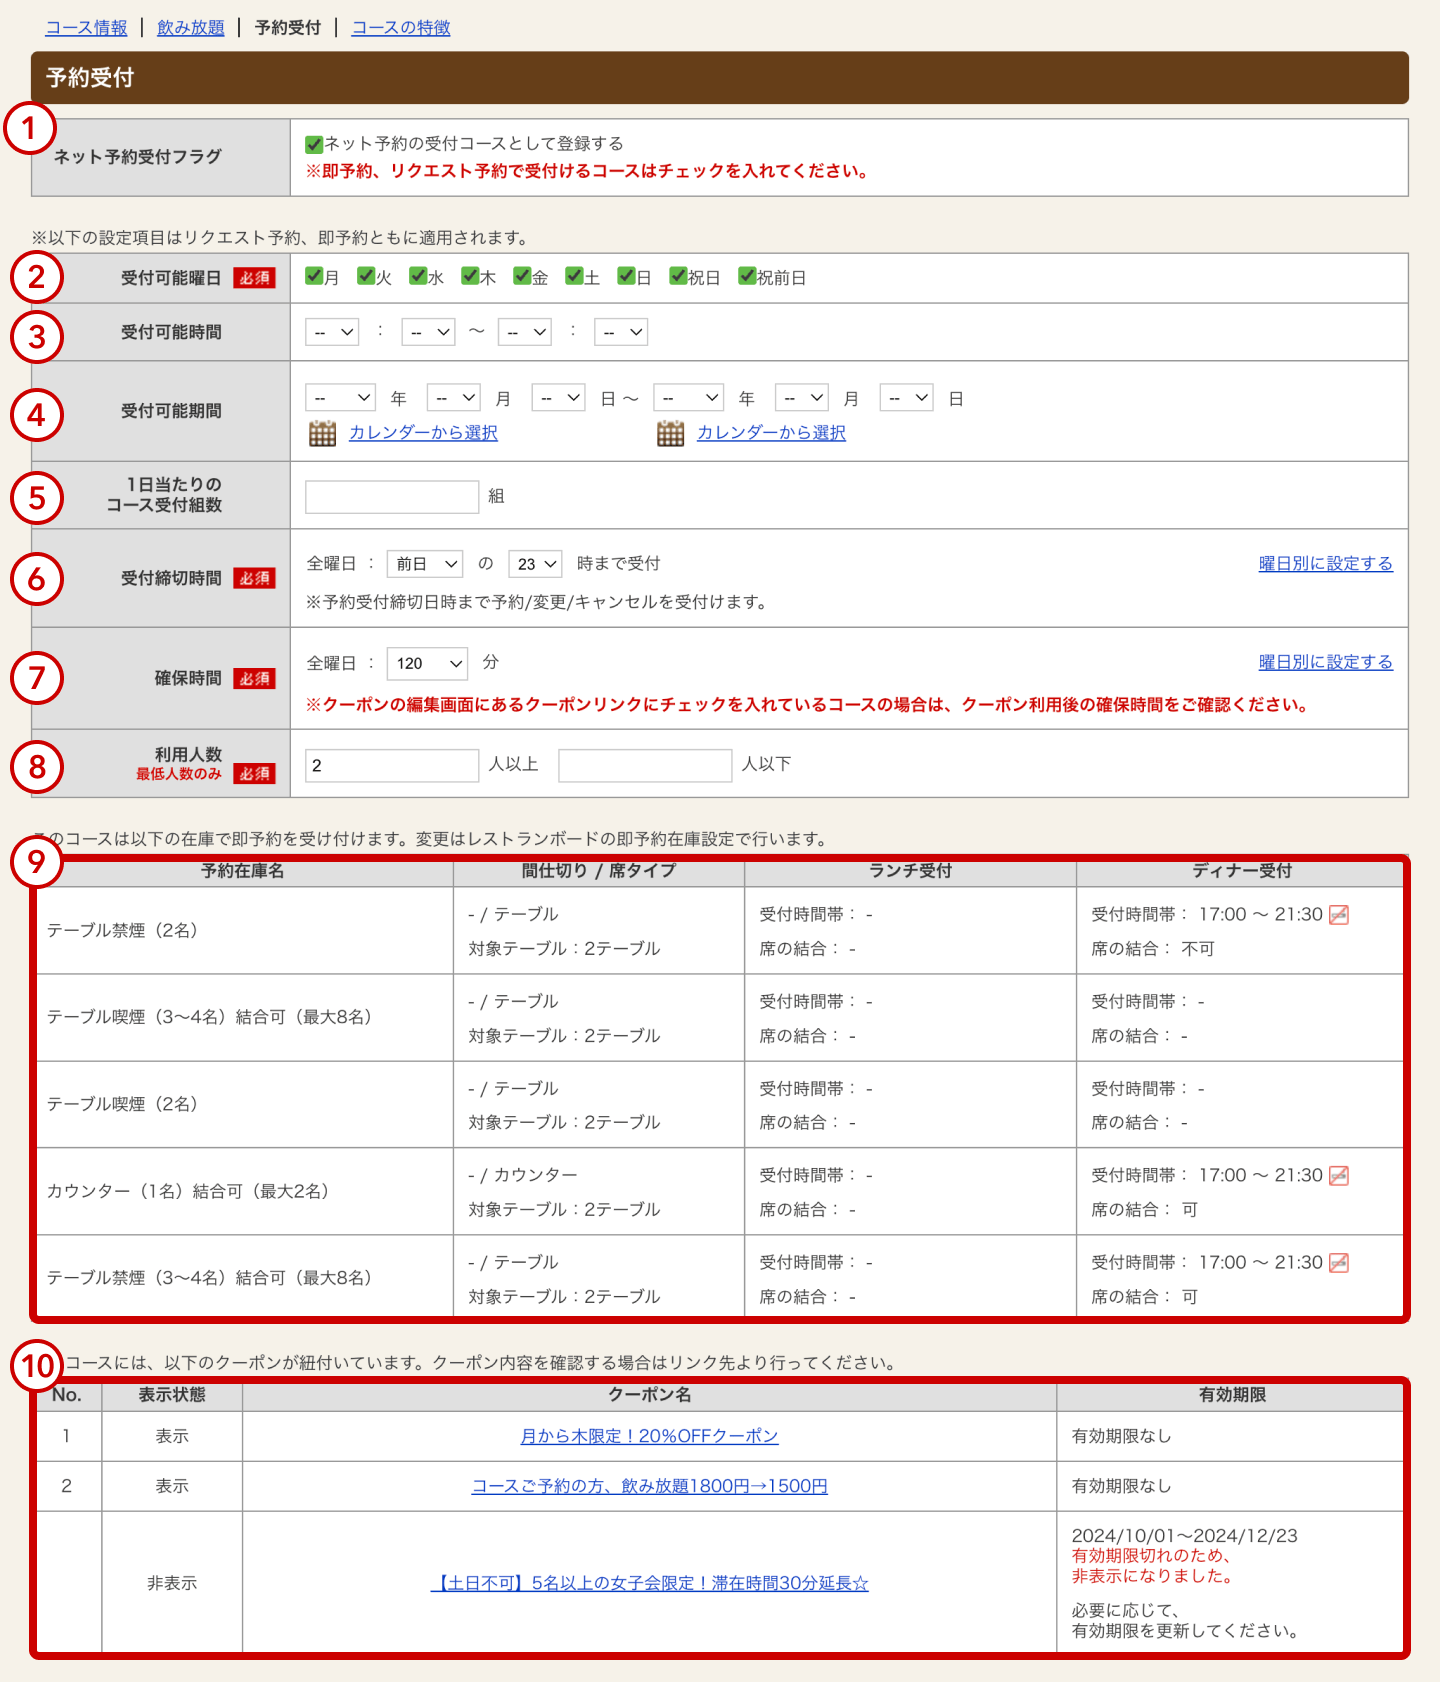Viewport: 1440px width, 1682px height.
Task: Uncheck 祝日 (holiday) checkbox
Action: point(678,276)
